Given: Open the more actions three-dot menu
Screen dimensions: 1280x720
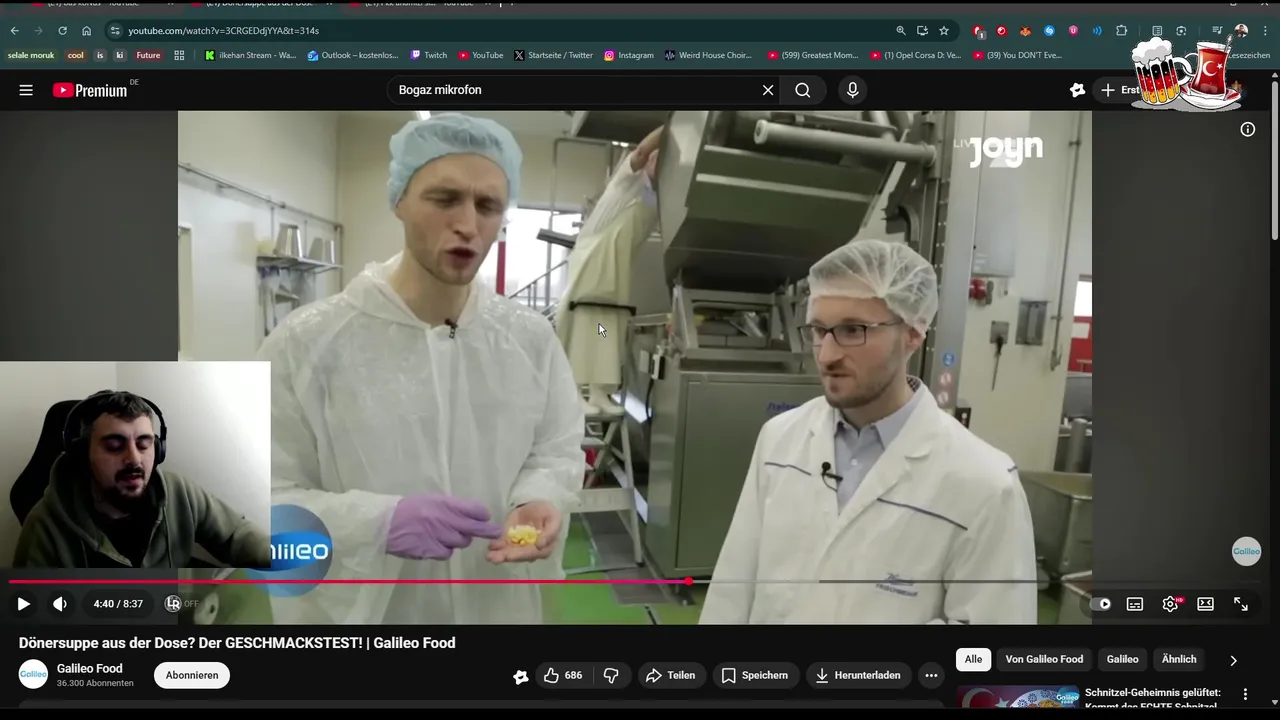Looking at the screenshot, I should (931, 675).
